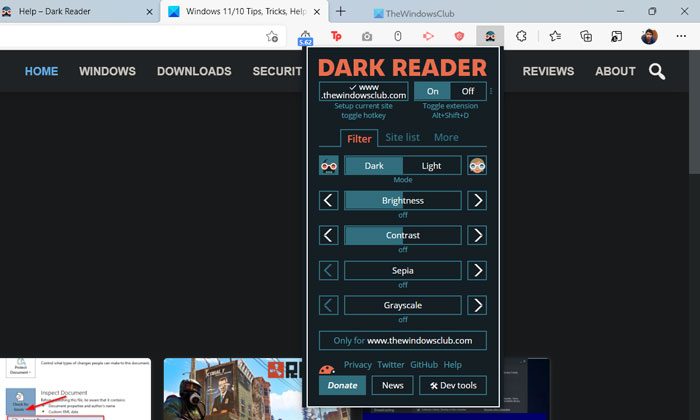Open the game artwork article thumbnail

click(233, 389)
